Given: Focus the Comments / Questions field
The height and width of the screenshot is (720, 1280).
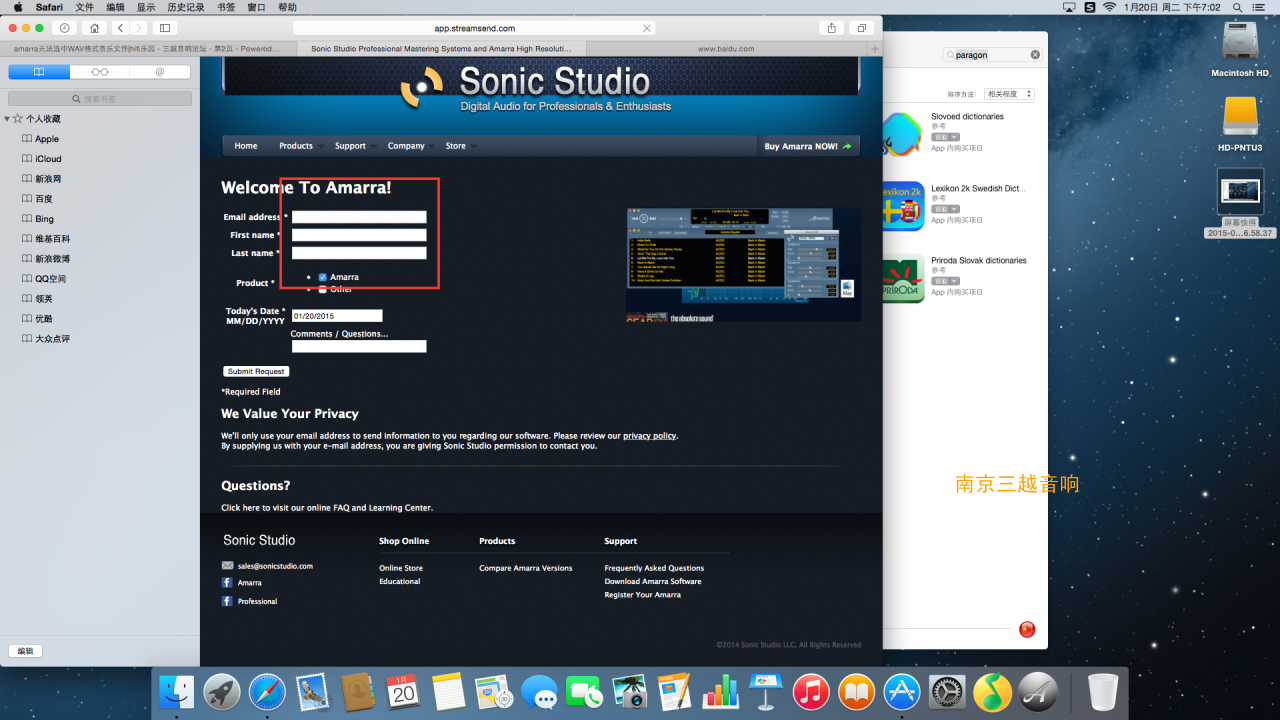Looking at the screenshot, I should click(359, 347).
